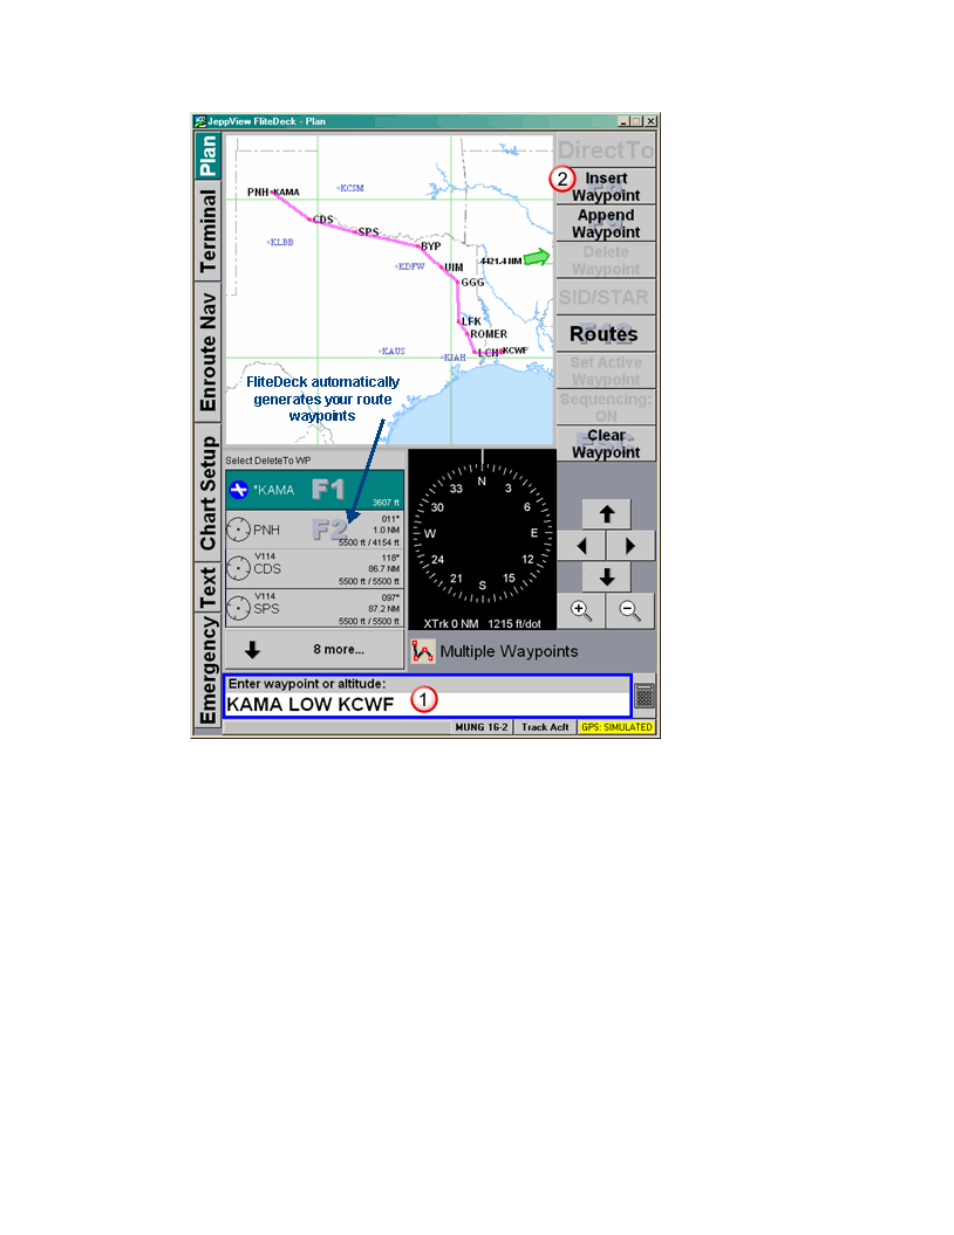Select the CDS waypoint row
This screenshot has width=954, height=1235.
click(x=314, y=569)
